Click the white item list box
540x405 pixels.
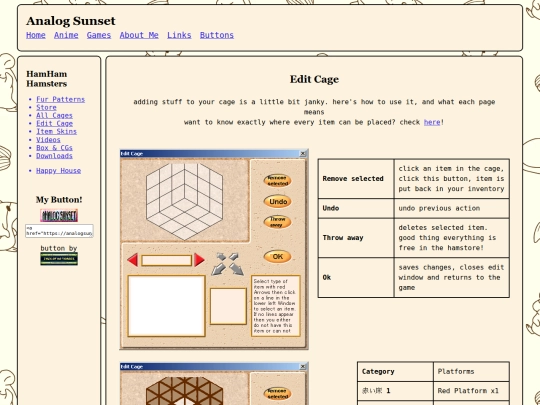(167, 306)
